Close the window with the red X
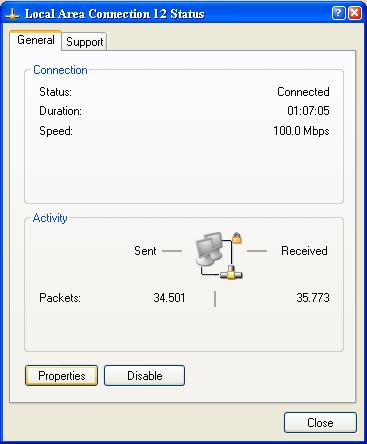This screenshot has height=444, width=367. (355, 13)
